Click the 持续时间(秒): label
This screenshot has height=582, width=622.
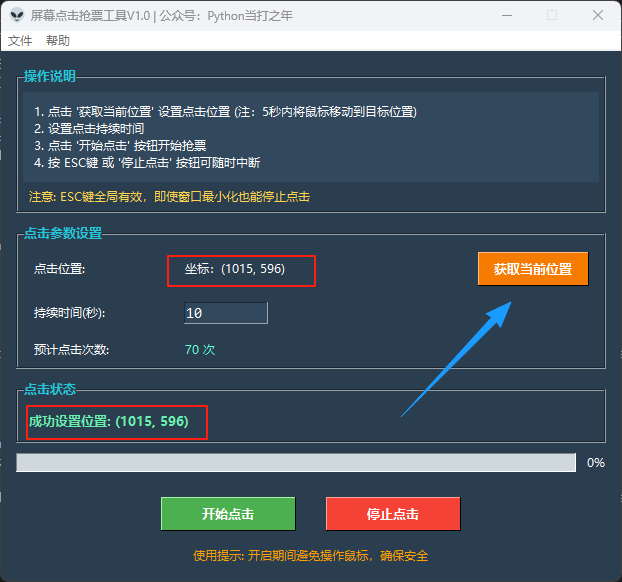69,313
